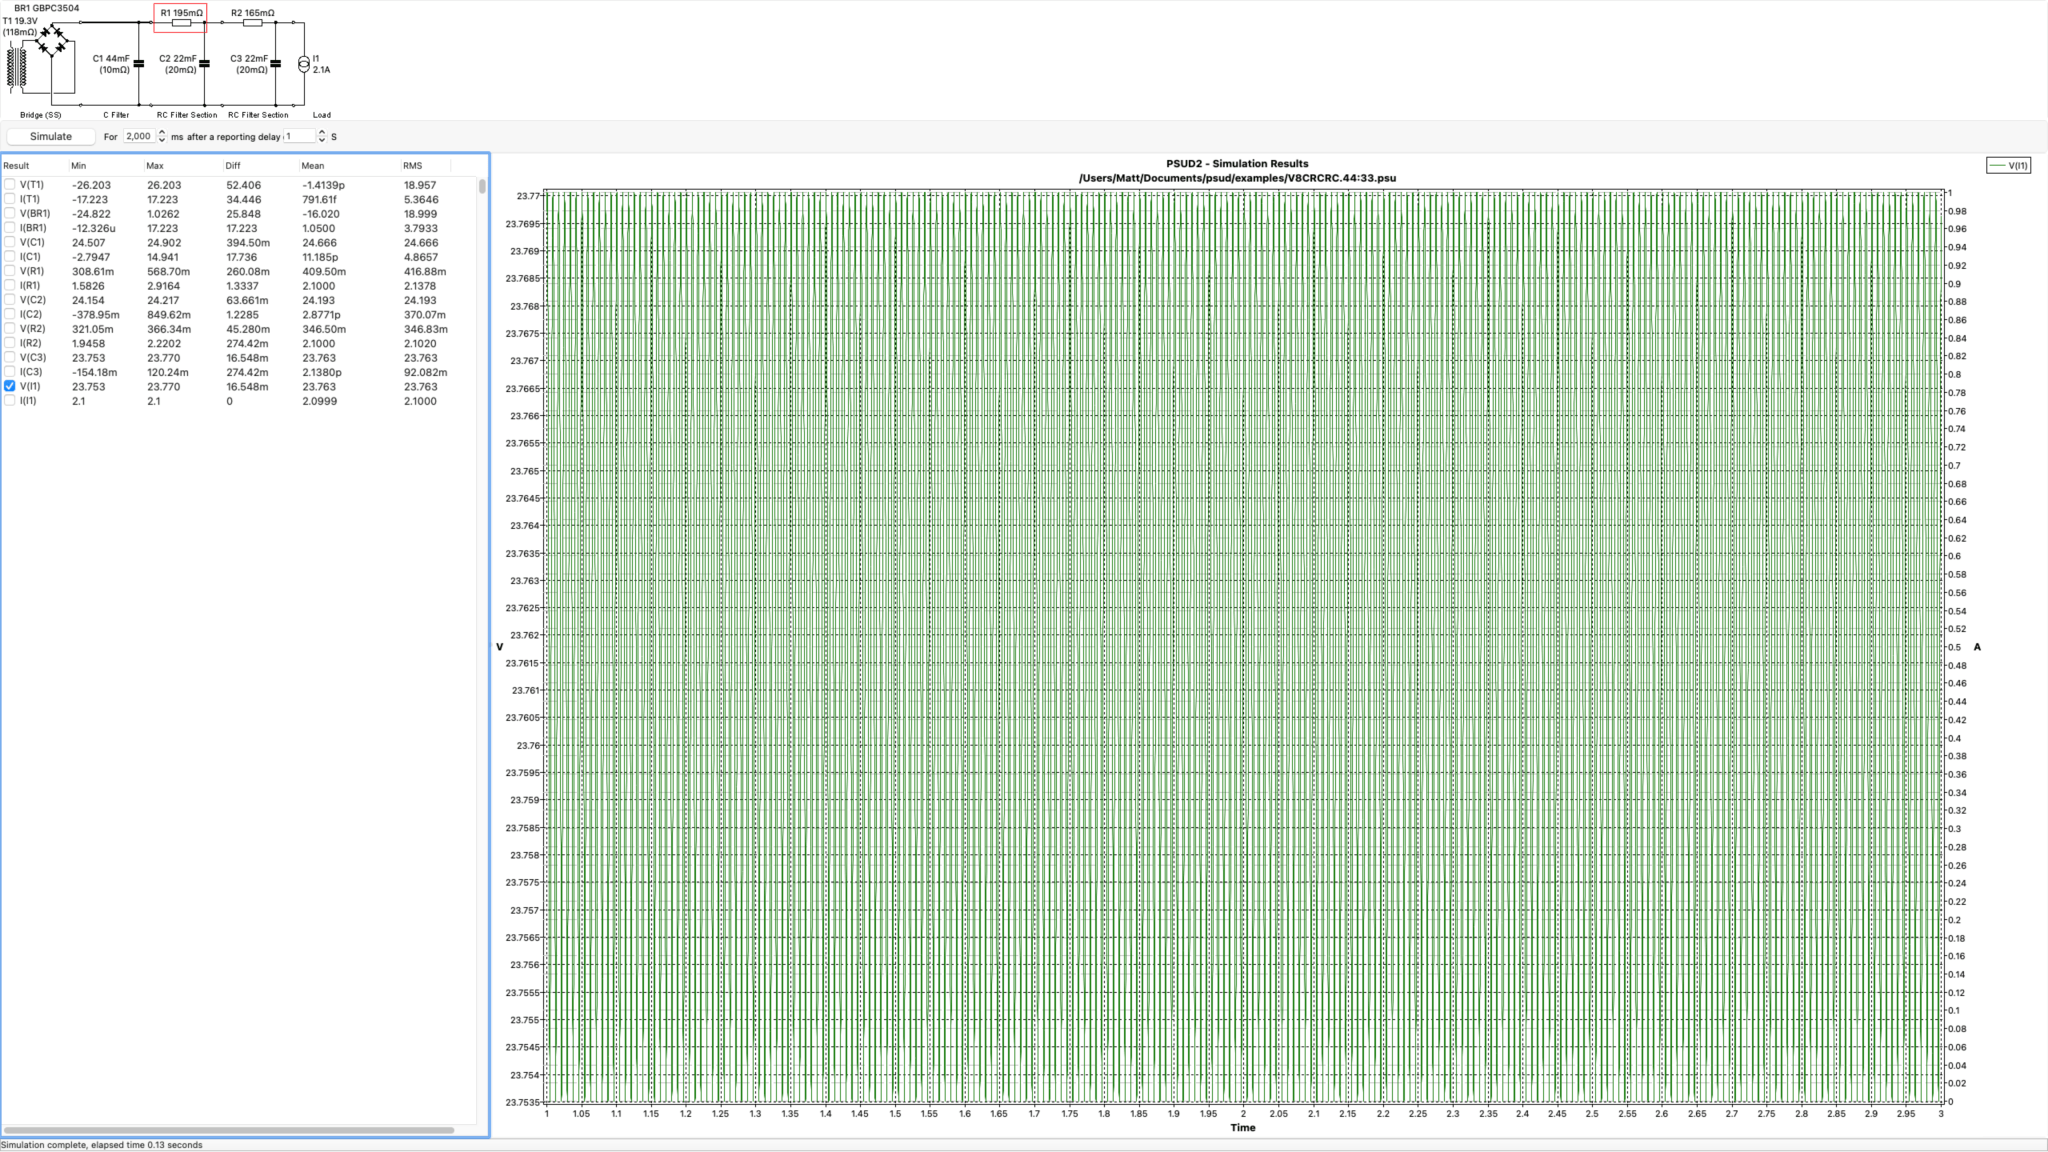Select the C2 22mF capacitor symbol

pos(204,64)
